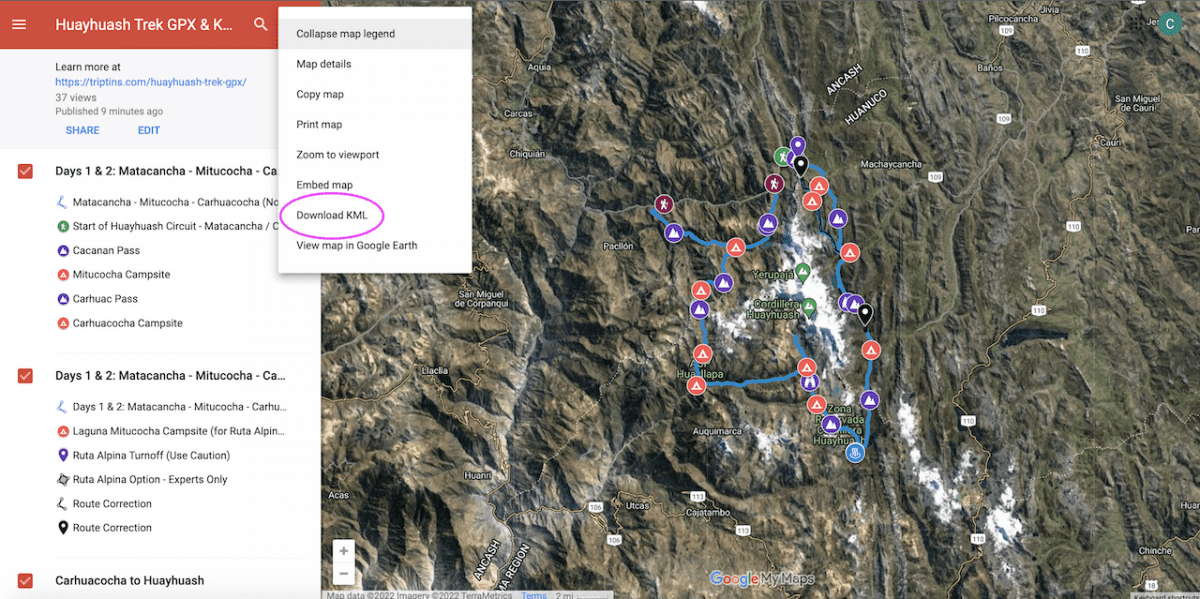Click the search magnifier in the header
This screenshot has width=1200, height=599.
262,24
